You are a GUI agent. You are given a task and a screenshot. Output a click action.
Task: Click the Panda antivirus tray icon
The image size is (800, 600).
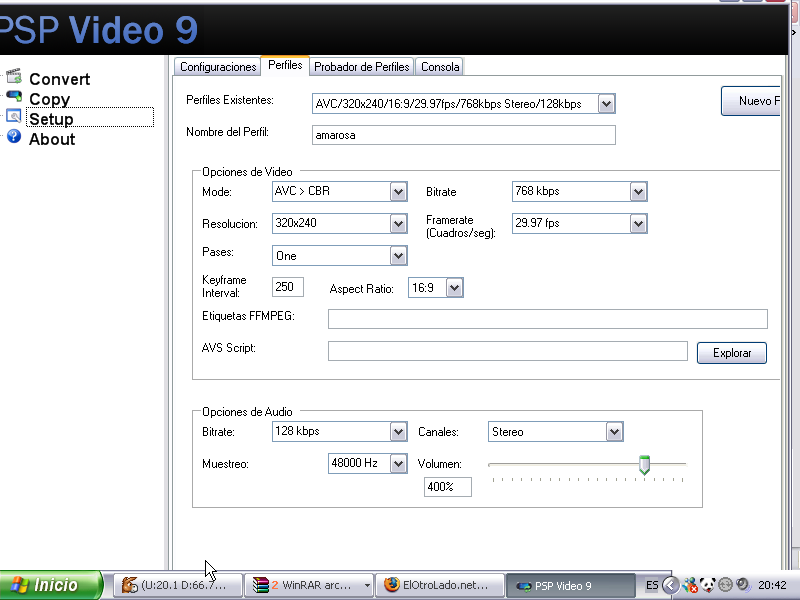pos(707,585)
